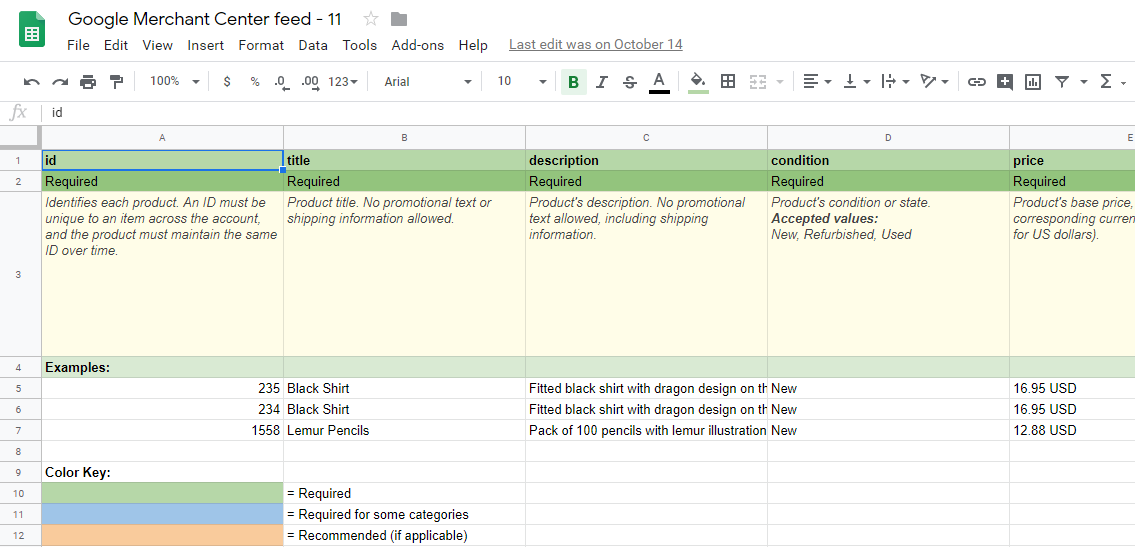This screenshot has height=547, width=1135.
Task: Open the Borders tool
Action: pos(728,82)
